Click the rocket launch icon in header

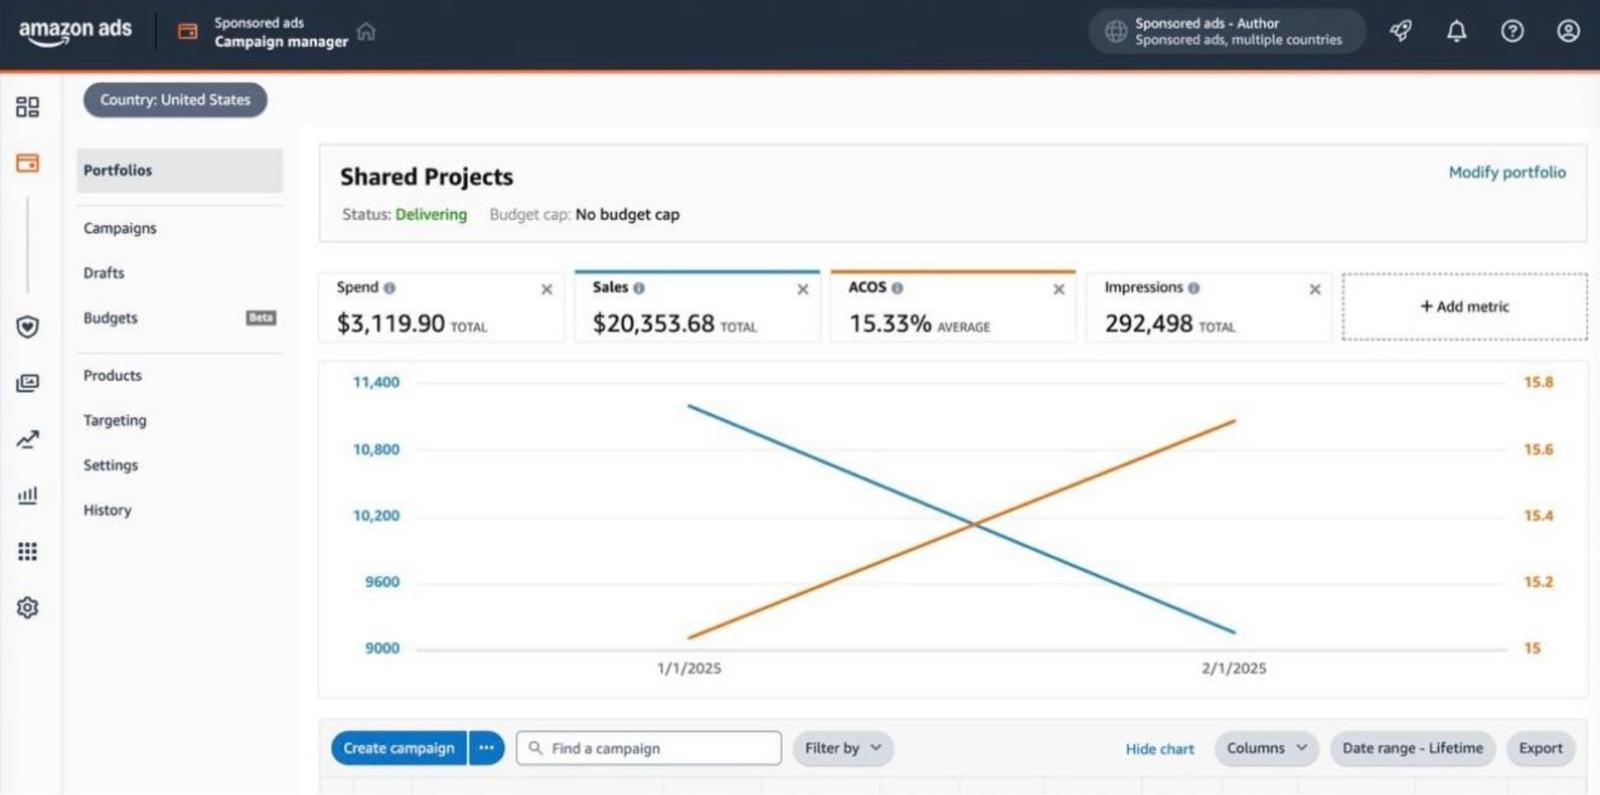tap(1401, 31)
